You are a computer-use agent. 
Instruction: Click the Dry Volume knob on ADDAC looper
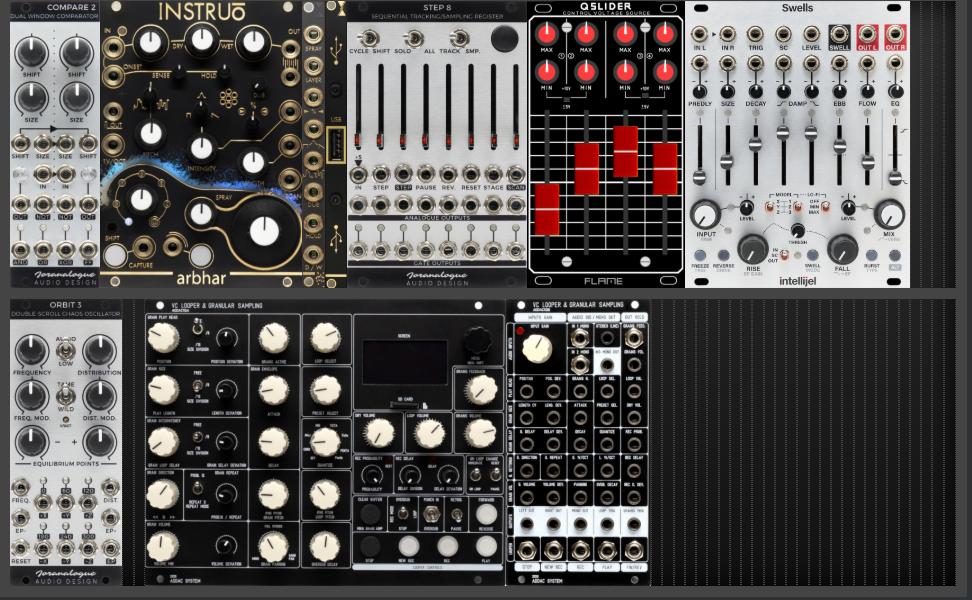pyautogui.click(x=379, y=433)
